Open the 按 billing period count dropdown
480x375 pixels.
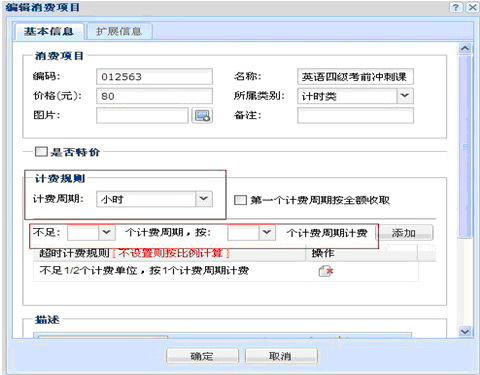tap(267, 232)
